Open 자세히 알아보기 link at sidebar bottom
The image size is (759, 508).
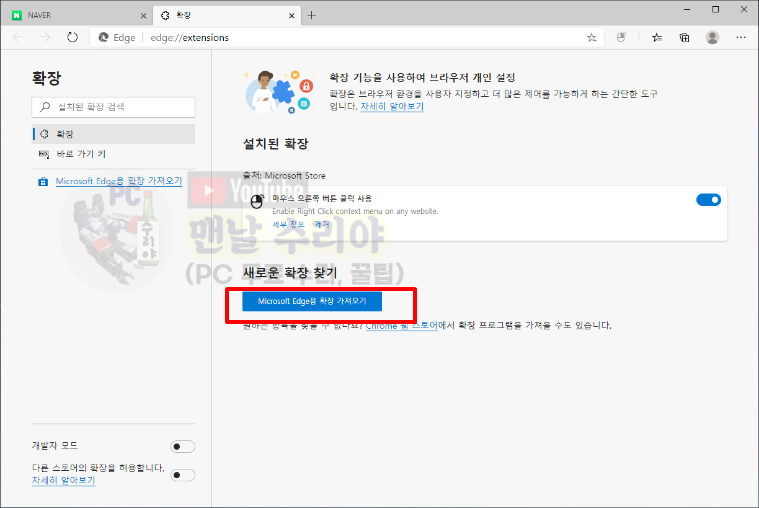(x=63, y=480)
